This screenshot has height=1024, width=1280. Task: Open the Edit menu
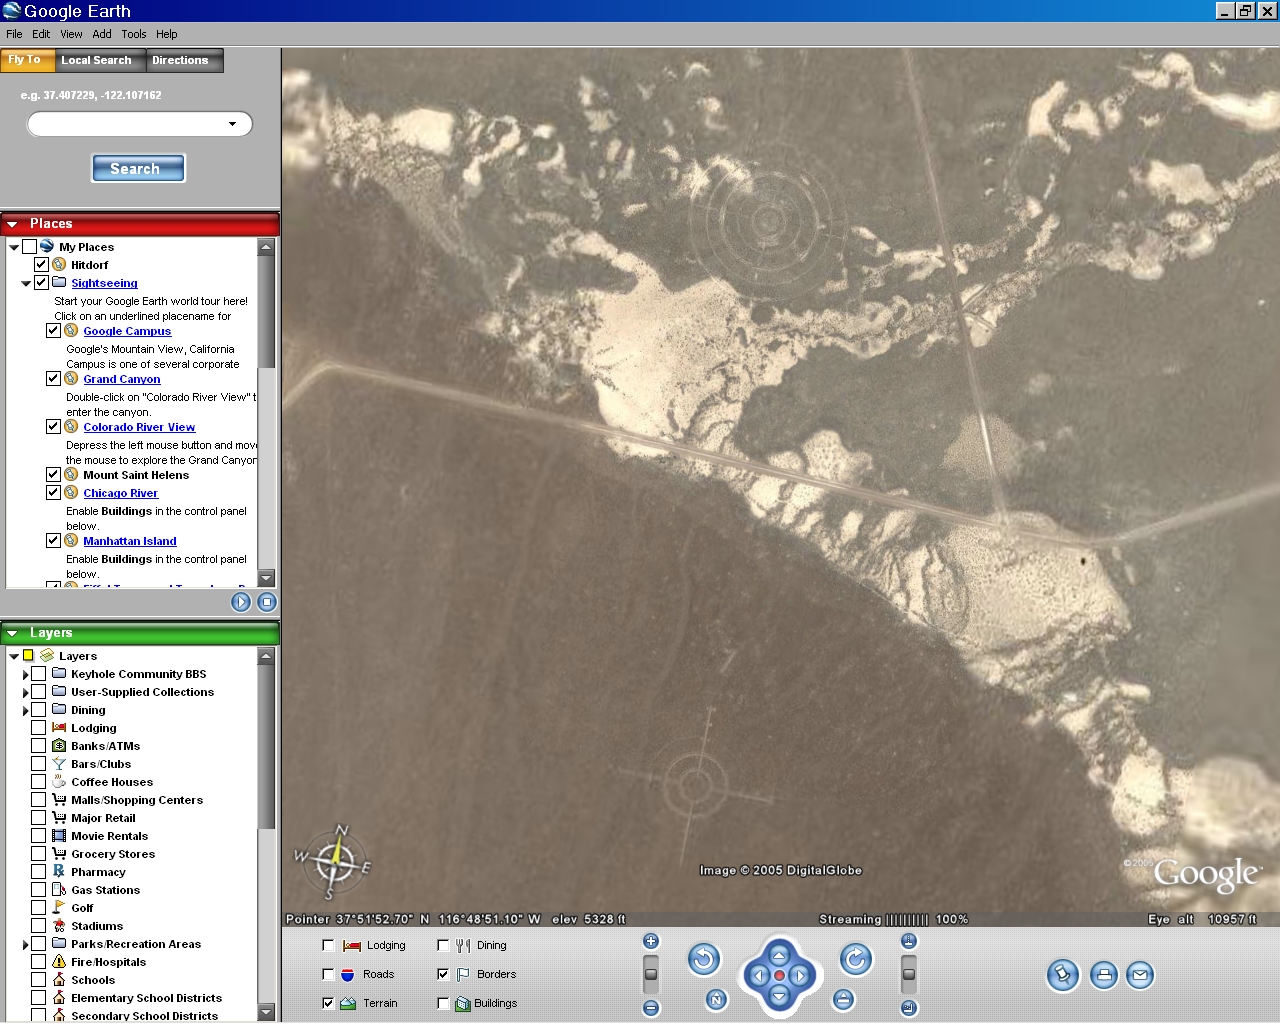41,34
